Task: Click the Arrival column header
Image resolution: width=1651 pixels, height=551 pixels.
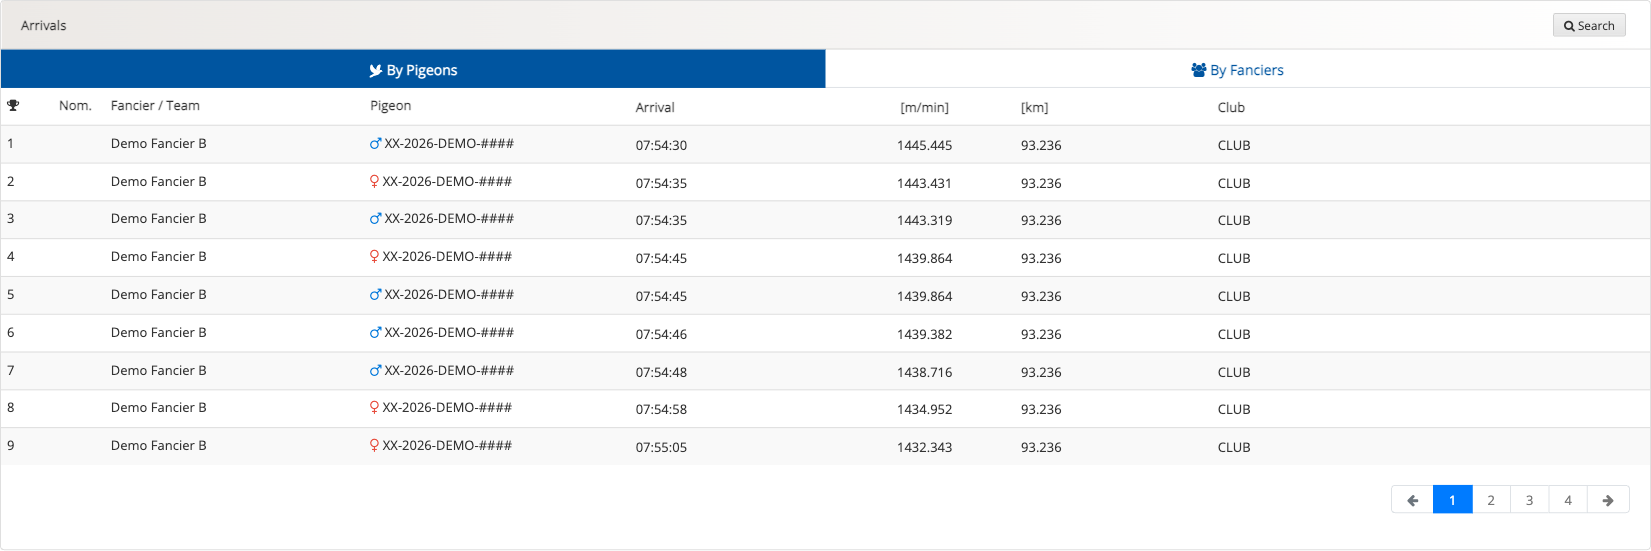Action: tap(655, 108)
